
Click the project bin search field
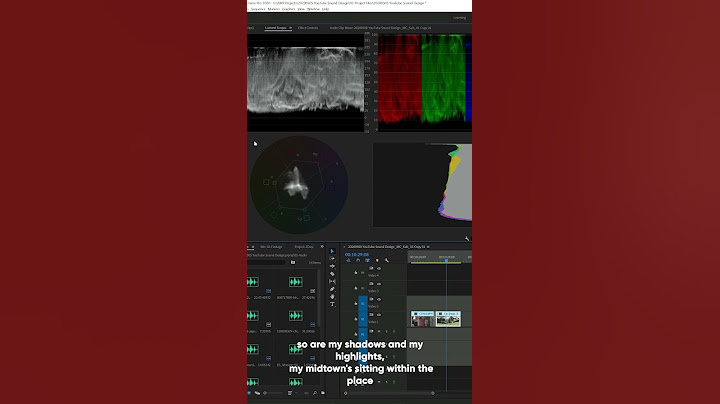click(x=267, y=263)
